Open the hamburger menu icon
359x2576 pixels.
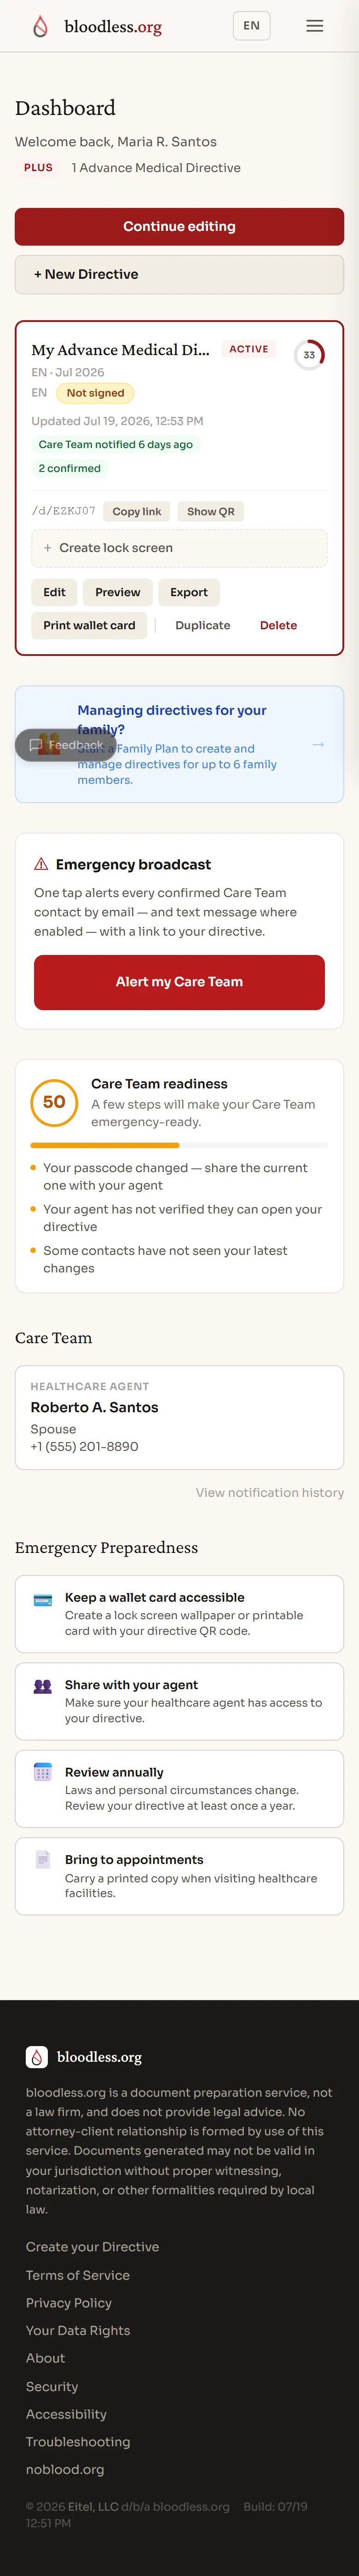[314, 26]
